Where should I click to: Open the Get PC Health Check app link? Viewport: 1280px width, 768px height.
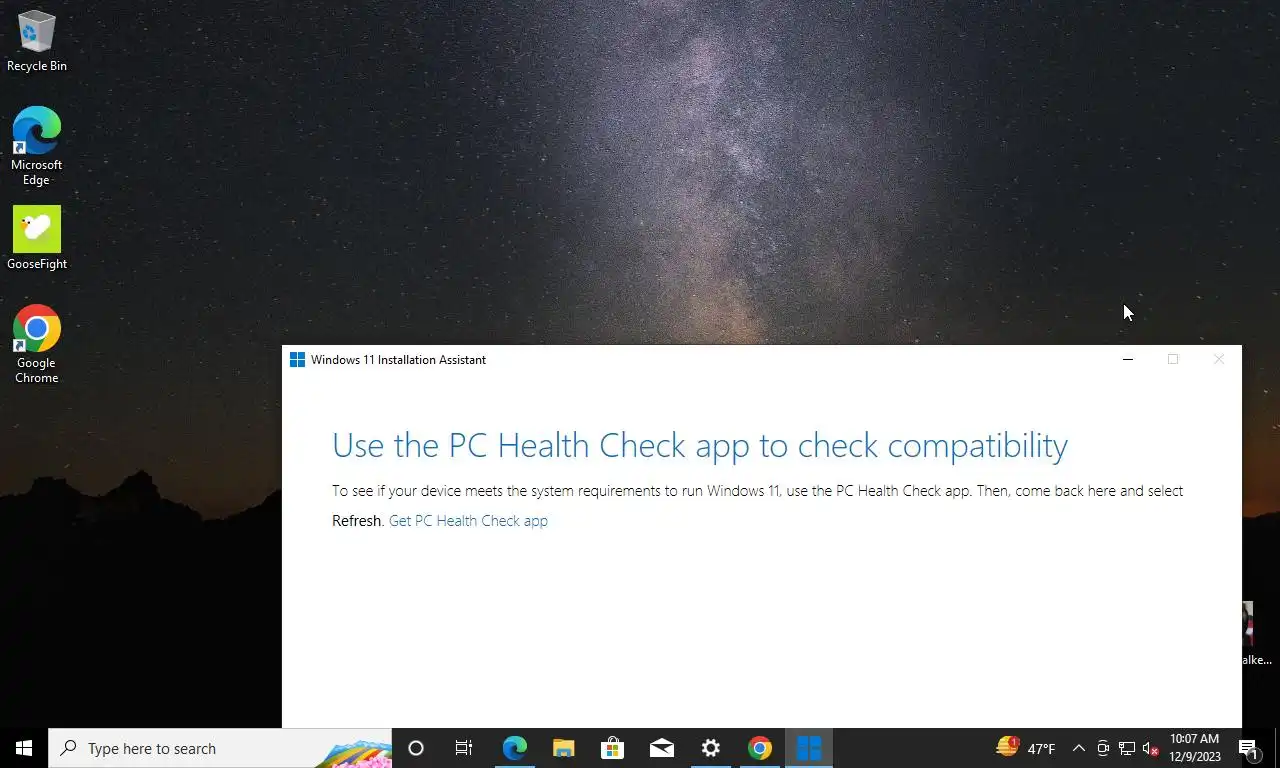(x=468, y=521)
